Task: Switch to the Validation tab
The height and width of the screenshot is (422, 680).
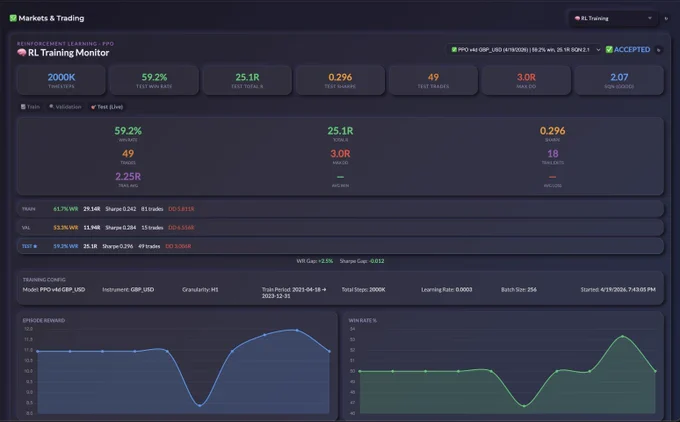Action: 65,107
